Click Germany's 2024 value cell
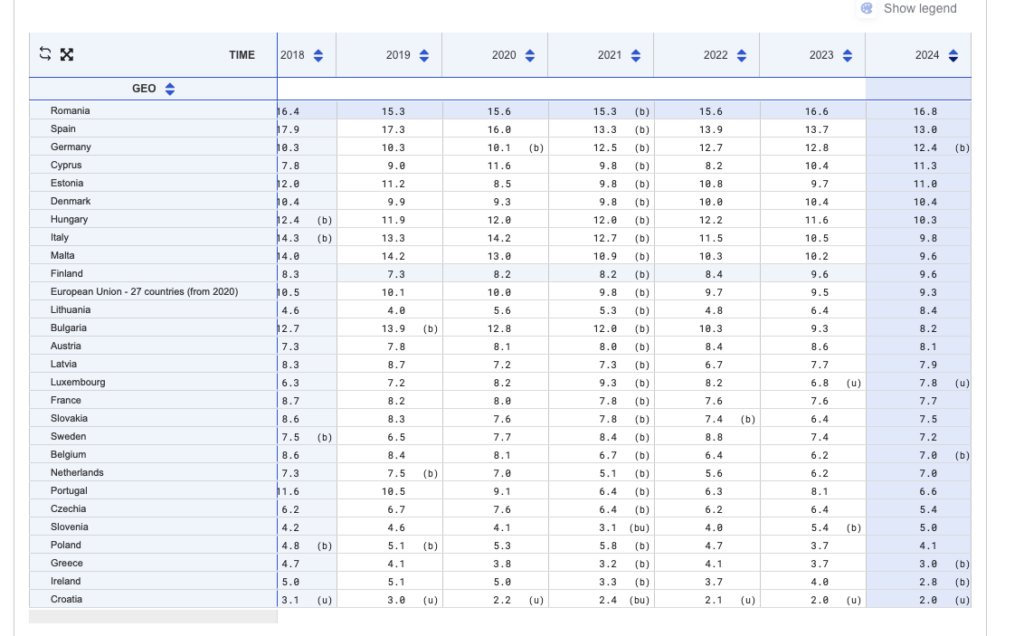The image size is (1024, 636). point(927,148)
